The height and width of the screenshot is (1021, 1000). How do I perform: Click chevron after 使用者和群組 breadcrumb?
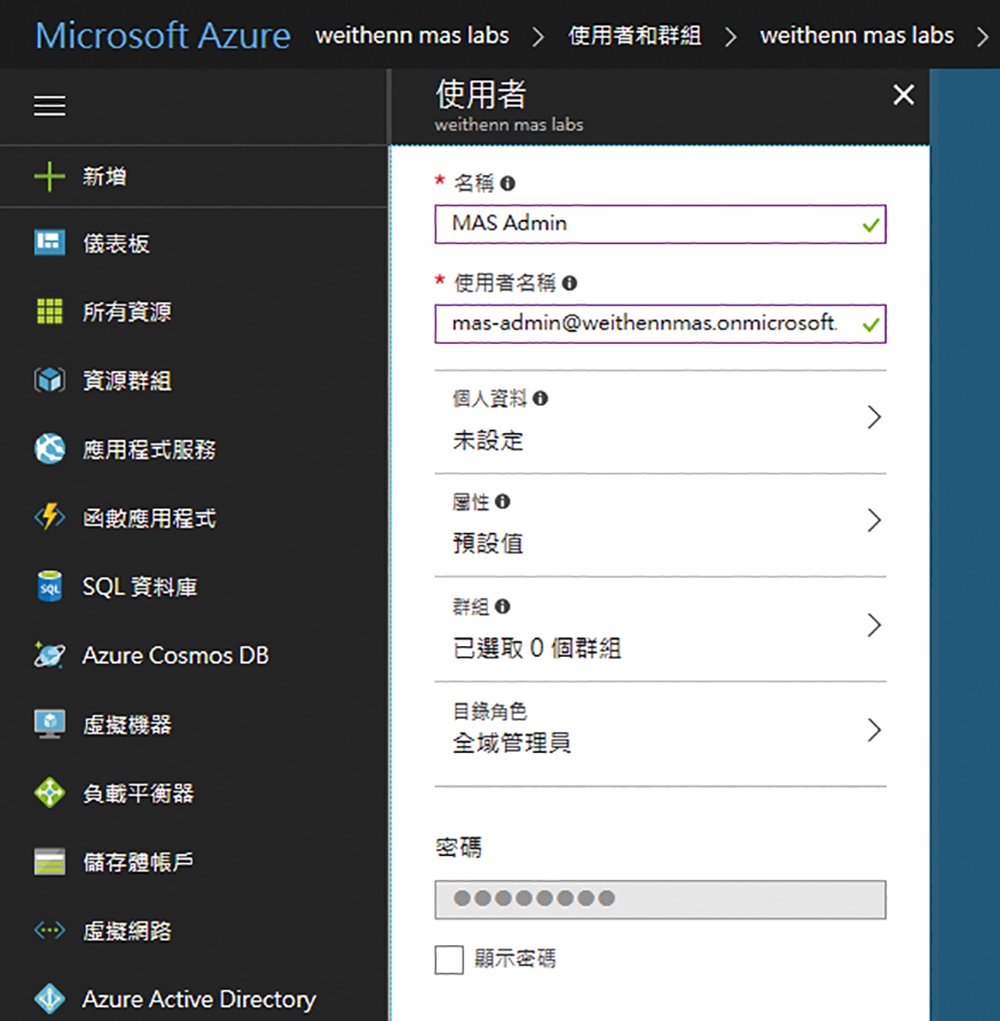coord(731,36)
